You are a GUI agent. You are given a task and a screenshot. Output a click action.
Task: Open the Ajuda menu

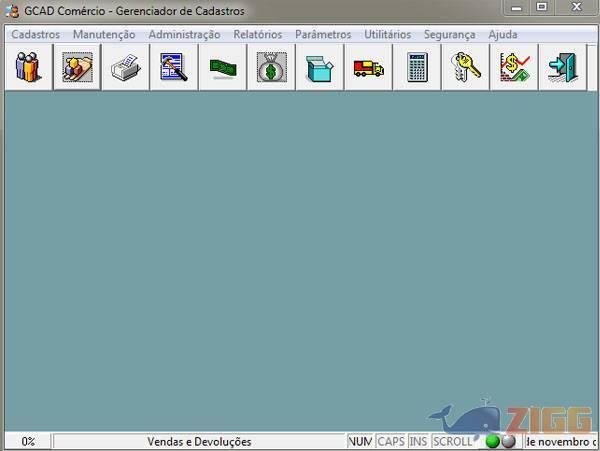503,34
